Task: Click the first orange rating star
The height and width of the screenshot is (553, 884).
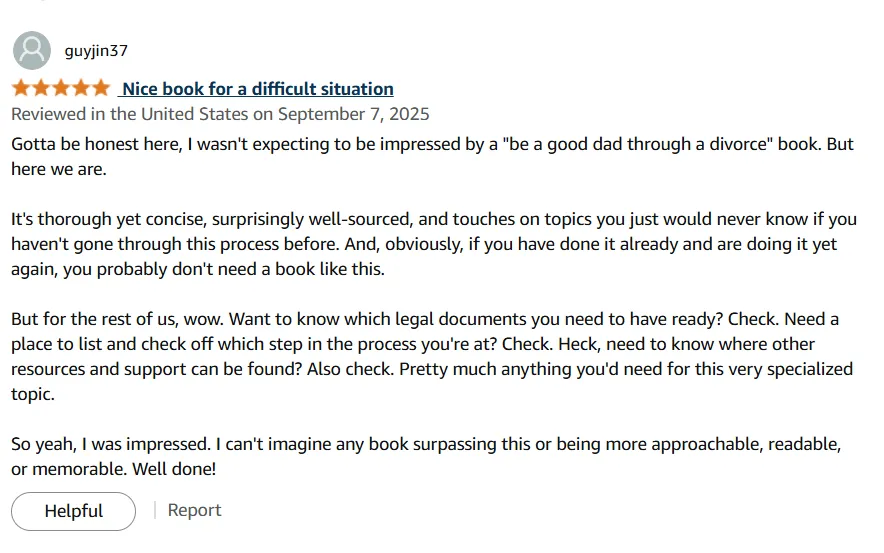Action: [x=21, y=88]
